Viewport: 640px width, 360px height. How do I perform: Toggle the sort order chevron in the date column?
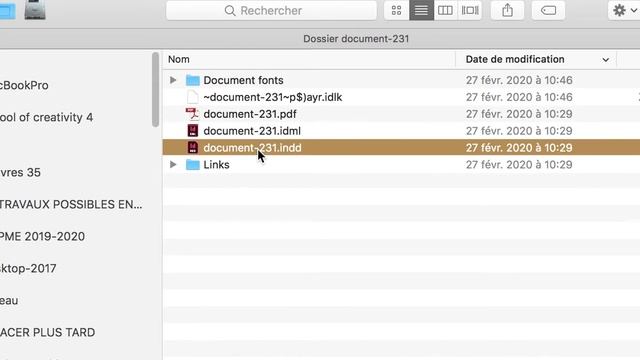(x=606, y=60)
